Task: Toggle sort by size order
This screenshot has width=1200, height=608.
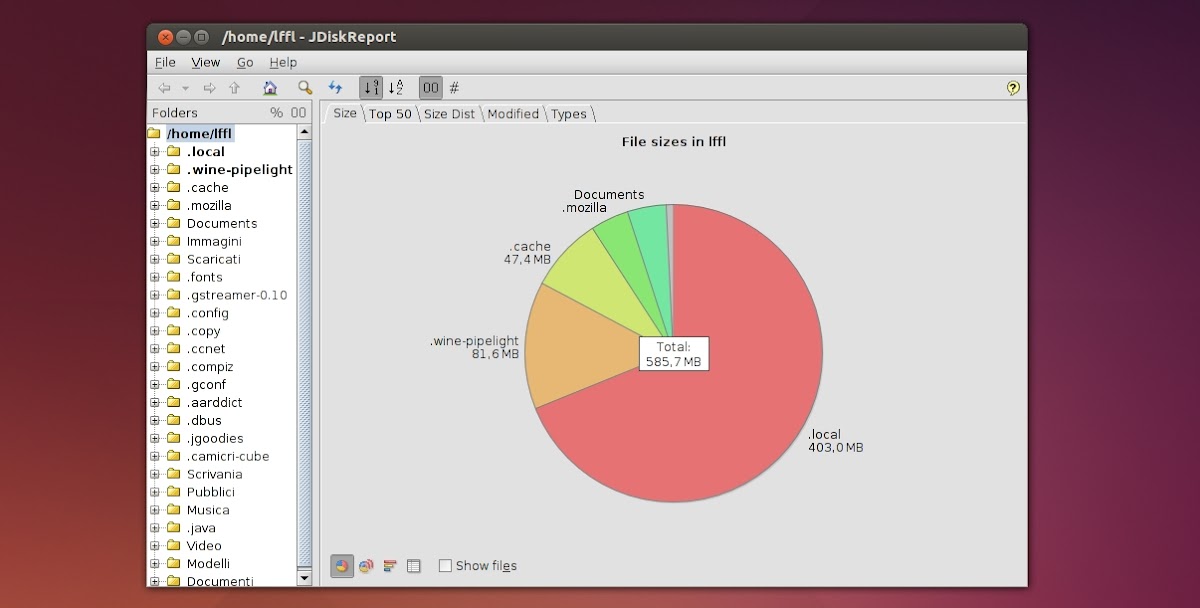Action: pyautogui.click(x=371, y=88)
